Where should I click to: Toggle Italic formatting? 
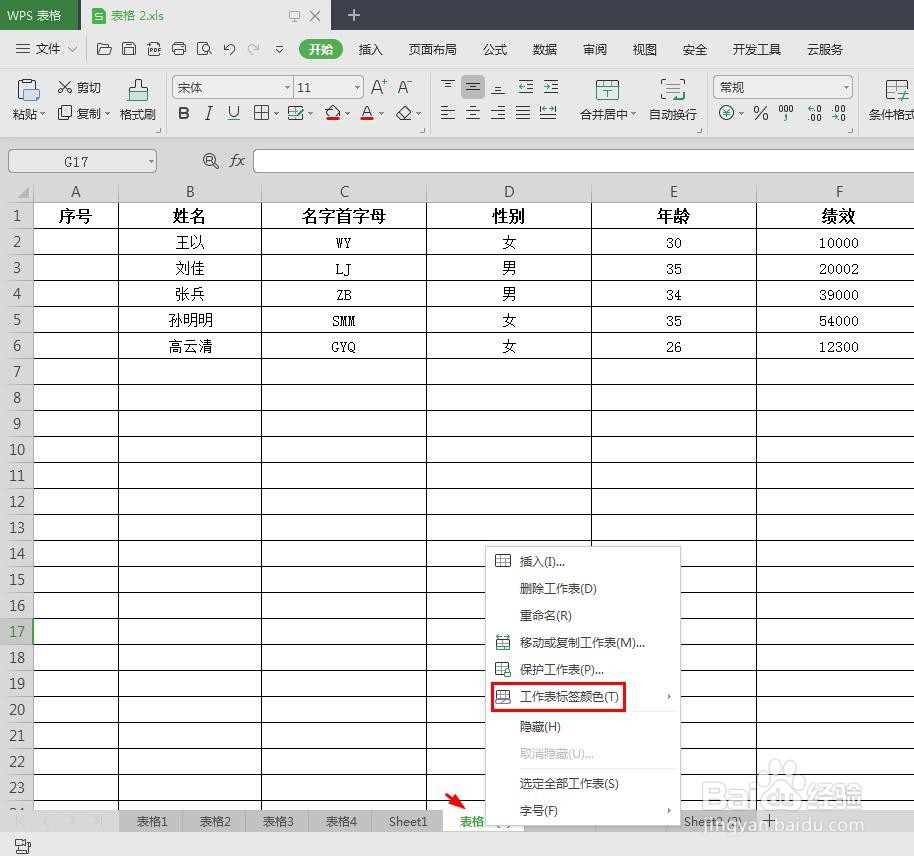point(209,113)
